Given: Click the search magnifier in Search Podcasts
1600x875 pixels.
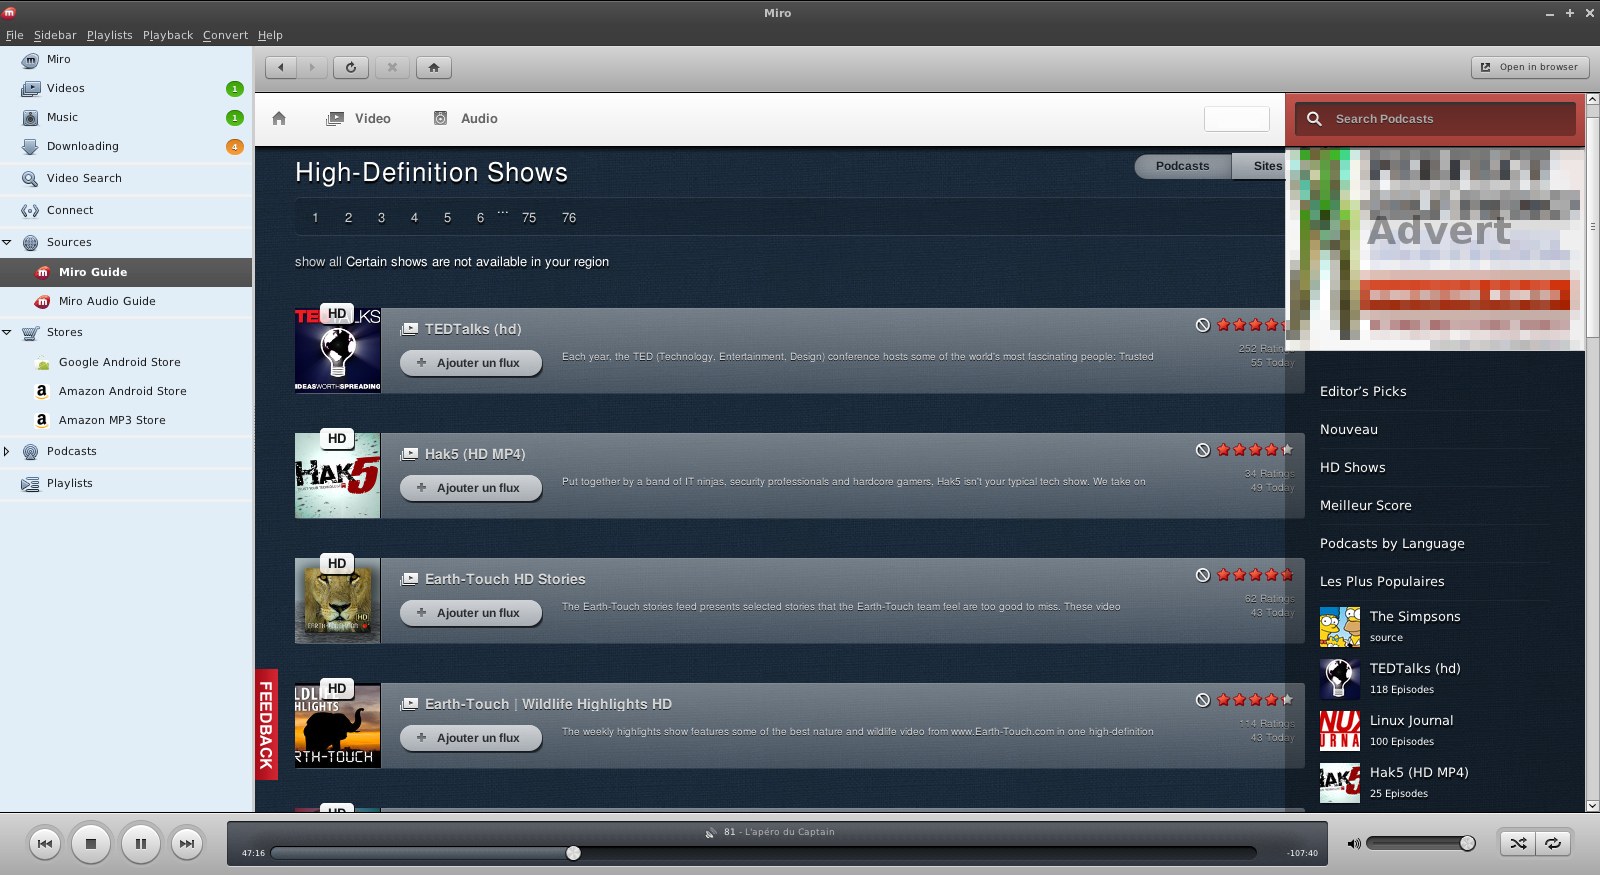Looking at the screenshot, I should [1314, 118].
